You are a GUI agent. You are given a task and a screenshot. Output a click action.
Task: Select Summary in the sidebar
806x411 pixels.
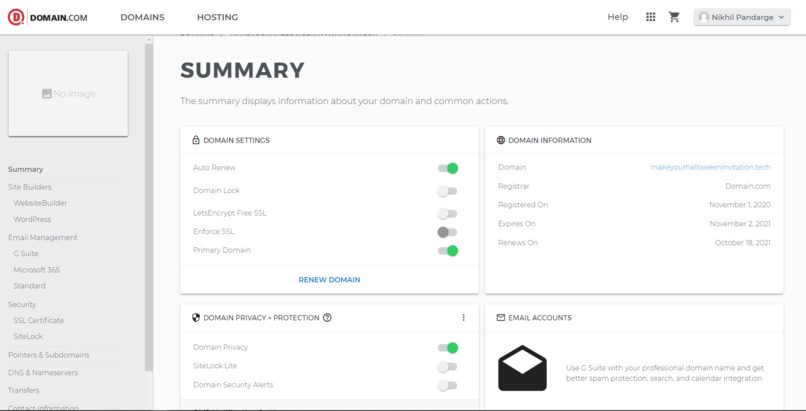pos(26,169)
